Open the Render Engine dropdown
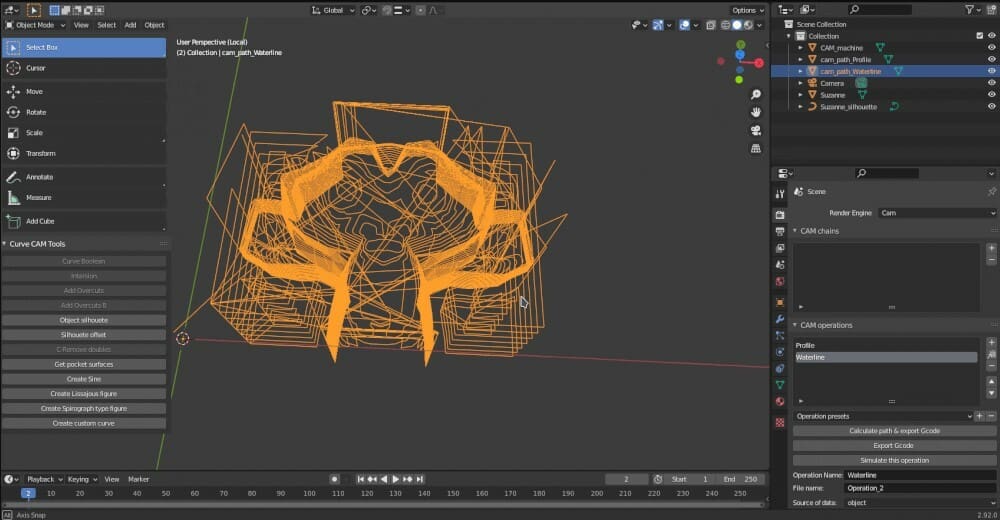The height and width of the screenshot is (520, 1000). point(937,213)
